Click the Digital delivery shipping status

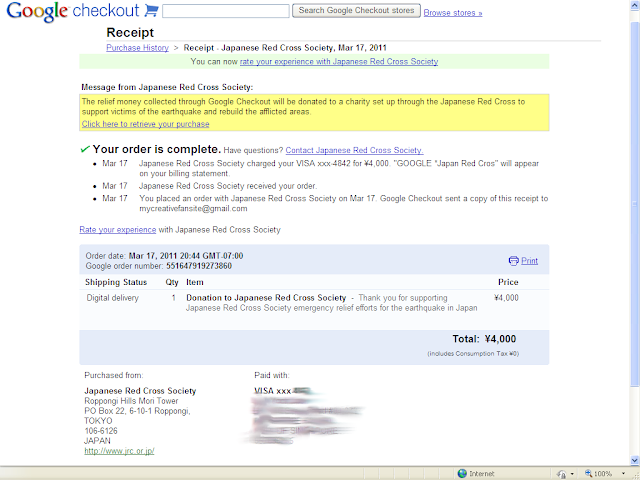point(112,298)
